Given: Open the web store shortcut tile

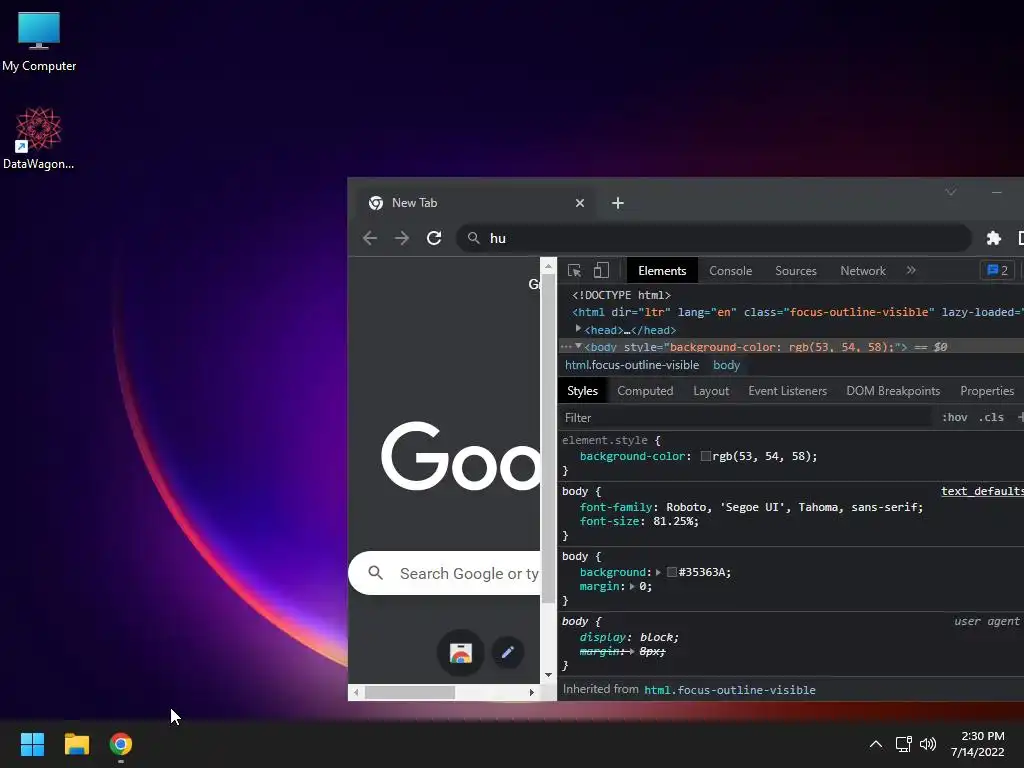Looking at the screenshot, I should 460,652.
